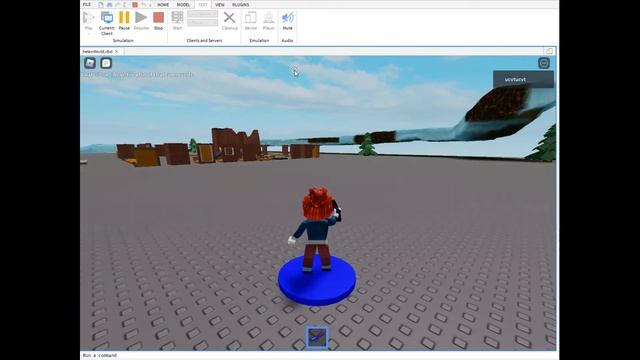The image size is (640, 360).
Task: Click the blue spawn pad
Action: 317,281
